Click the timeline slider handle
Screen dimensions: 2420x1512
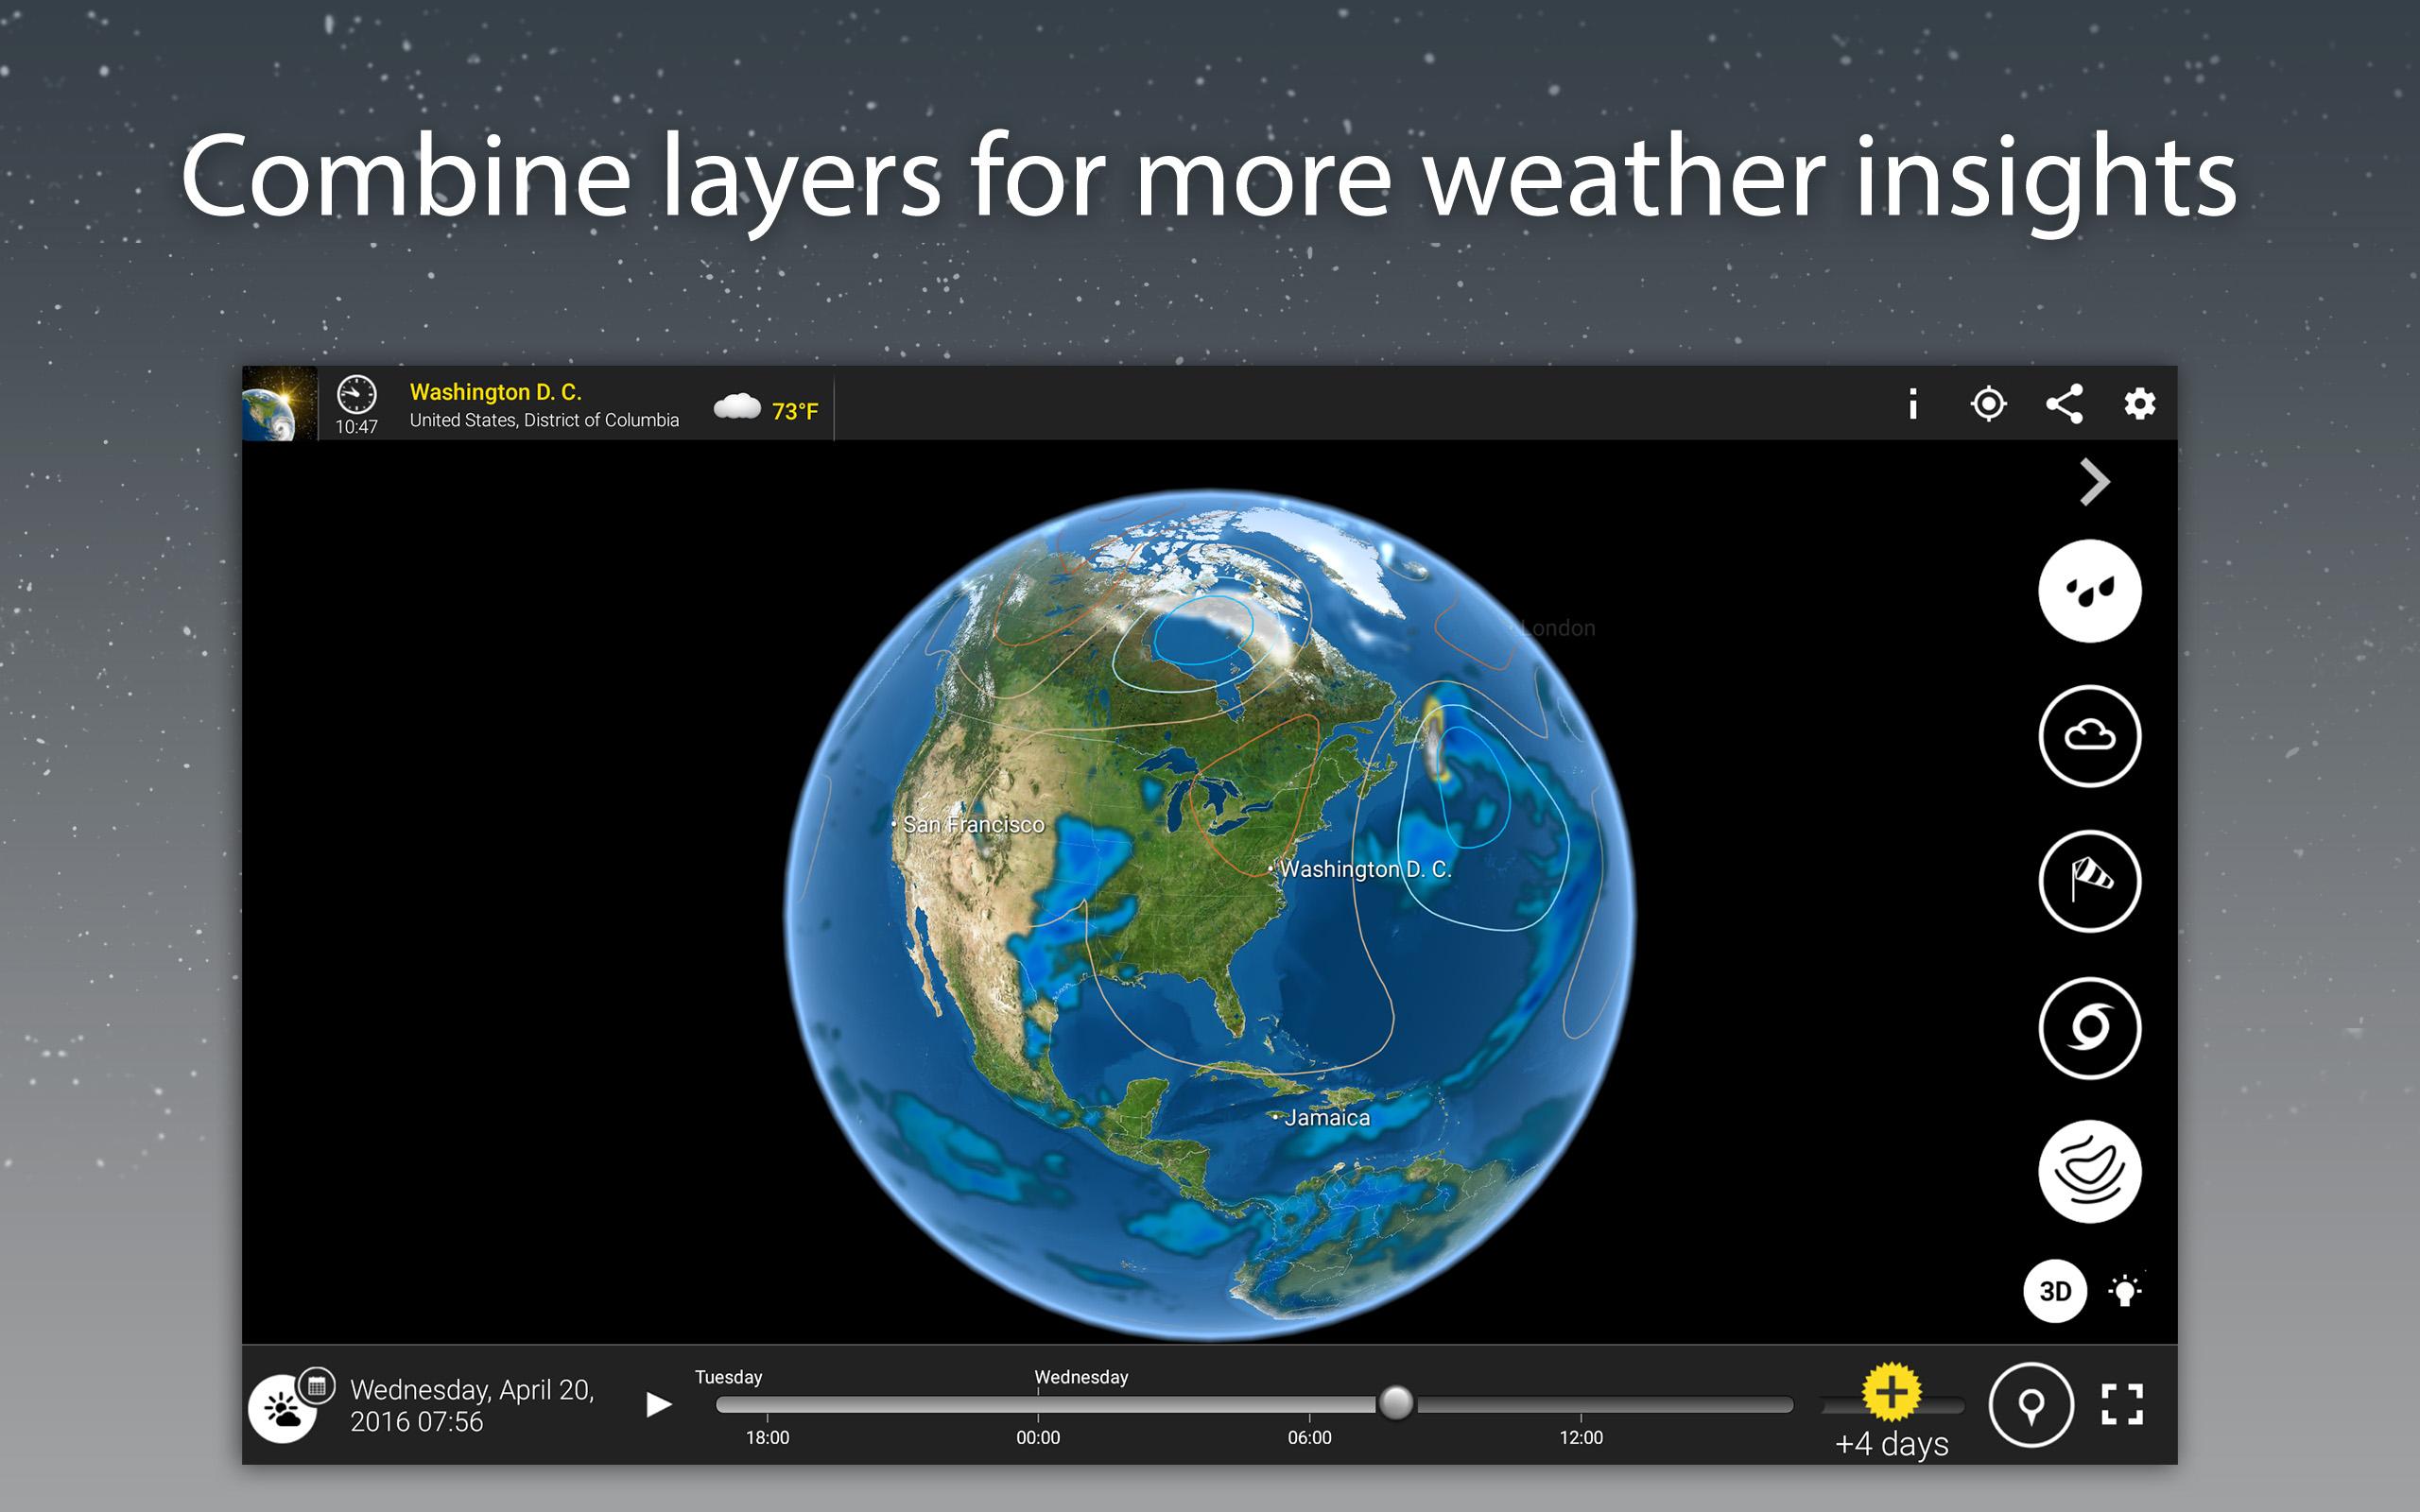pyautogui.click(x=1396, y=1403)
